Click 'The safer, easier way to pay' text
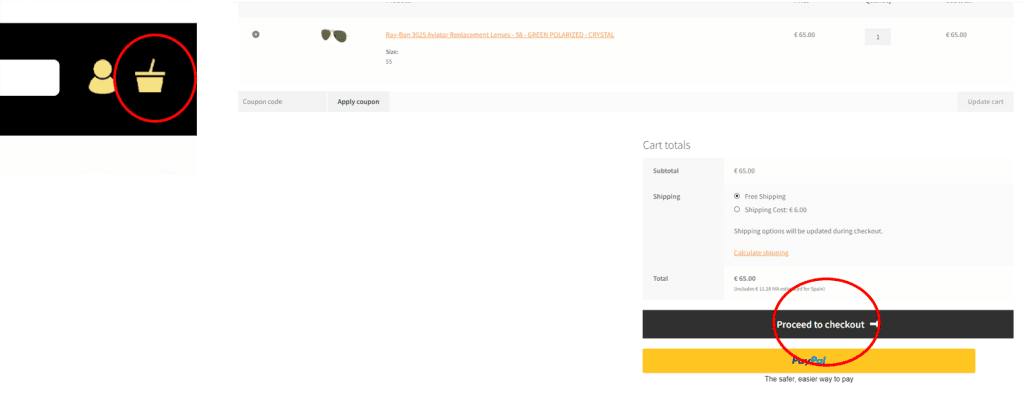Viewport: 1024px width, 394px height. [x=809, y=379]
